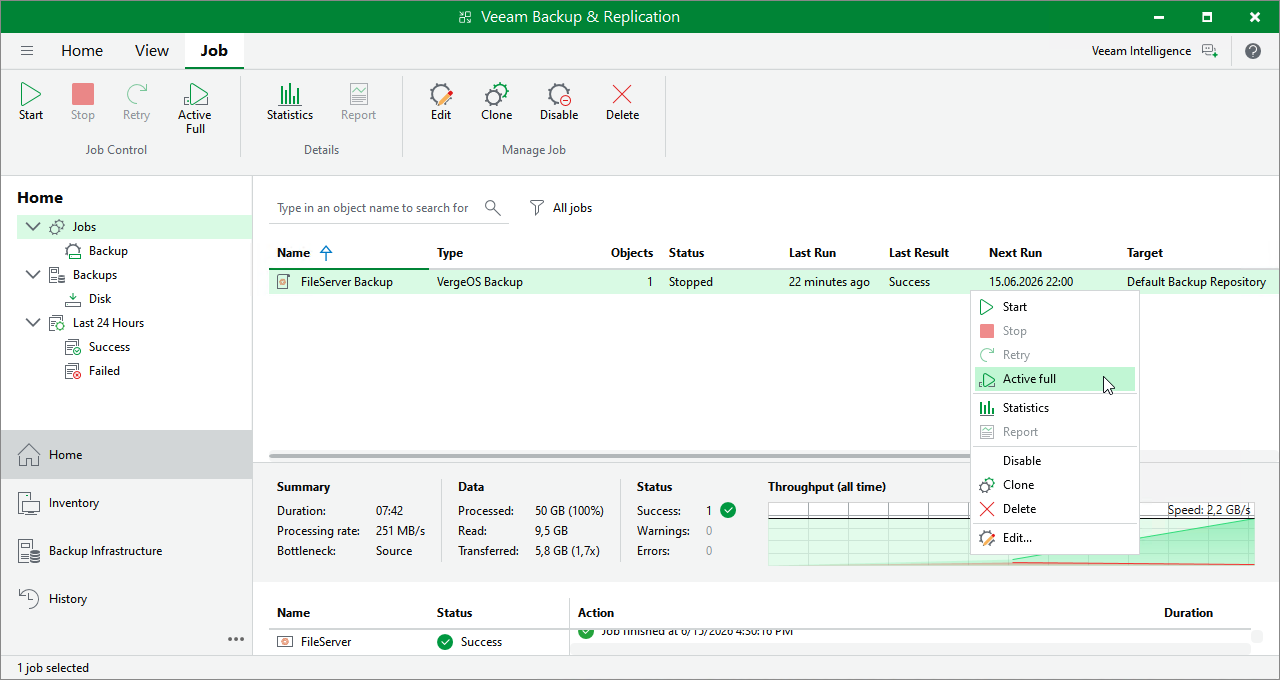Image resolution: width=1280 pixels, height=680 pixels.
Task: Choose Edit... in the context menu
Action: click(1055, 538)
